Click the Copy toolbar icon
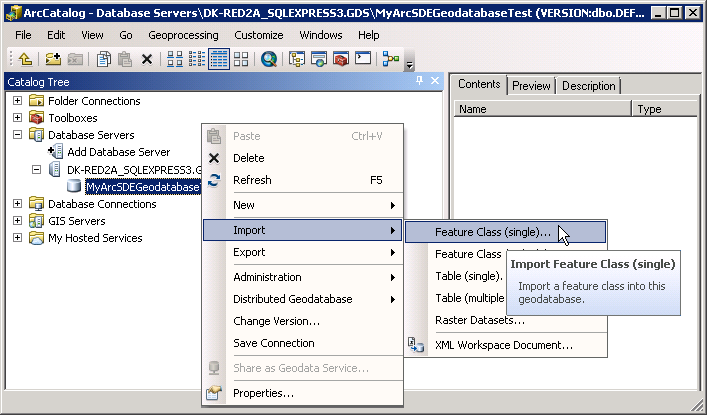Screen dimensions: 707x416 click(104, 59)
